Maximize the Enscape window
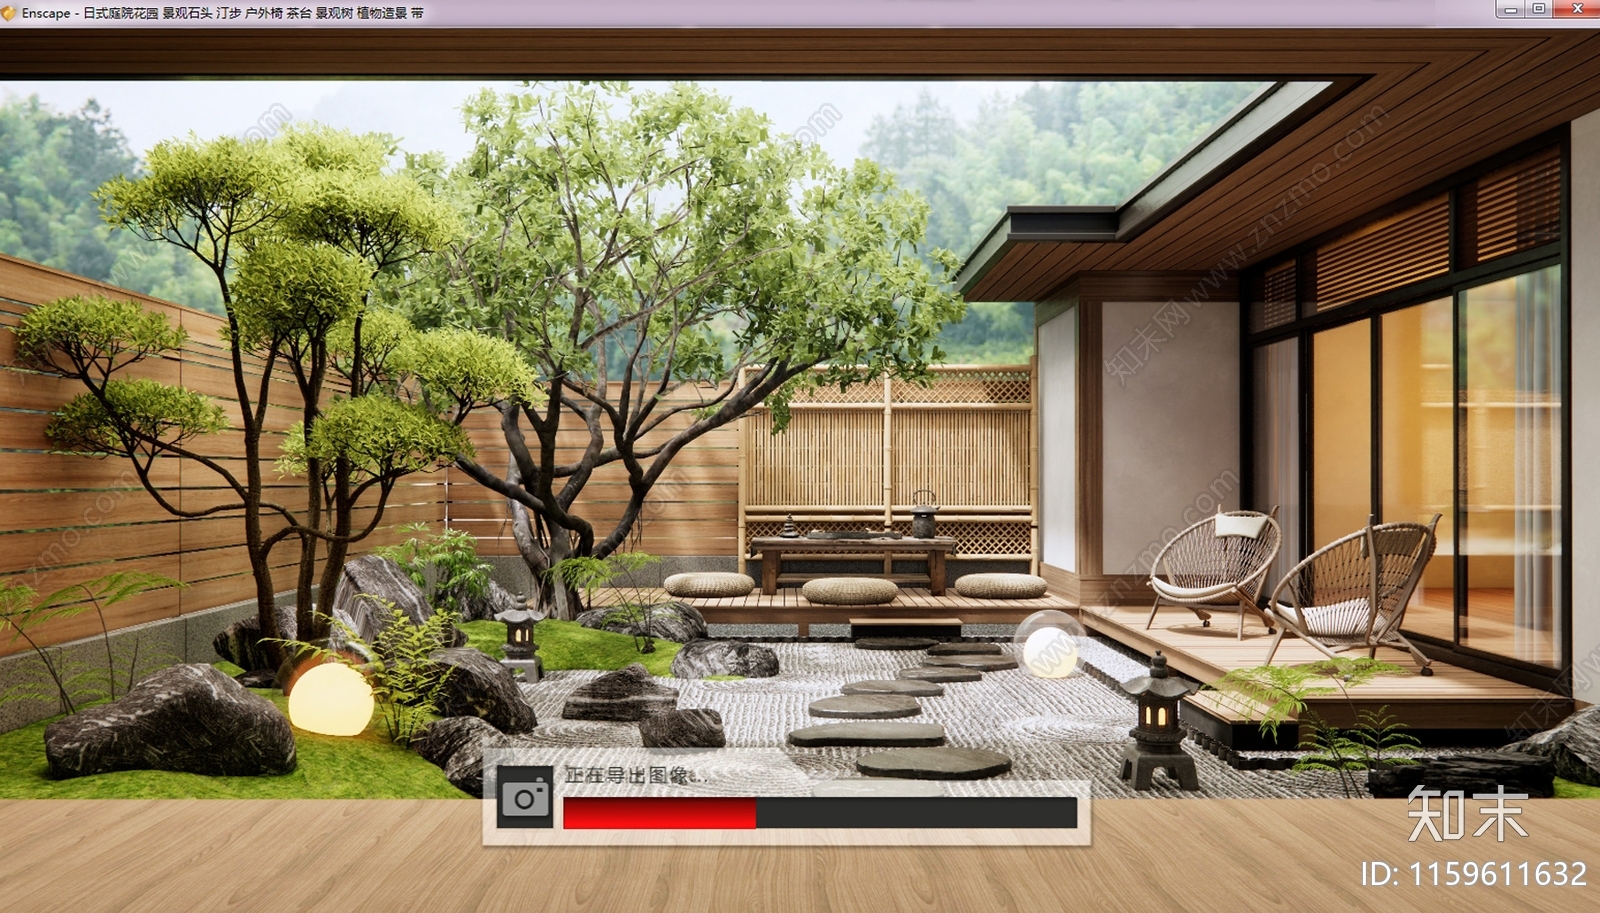Viewport: 1600px width, 913px height. click(1539, 9)
